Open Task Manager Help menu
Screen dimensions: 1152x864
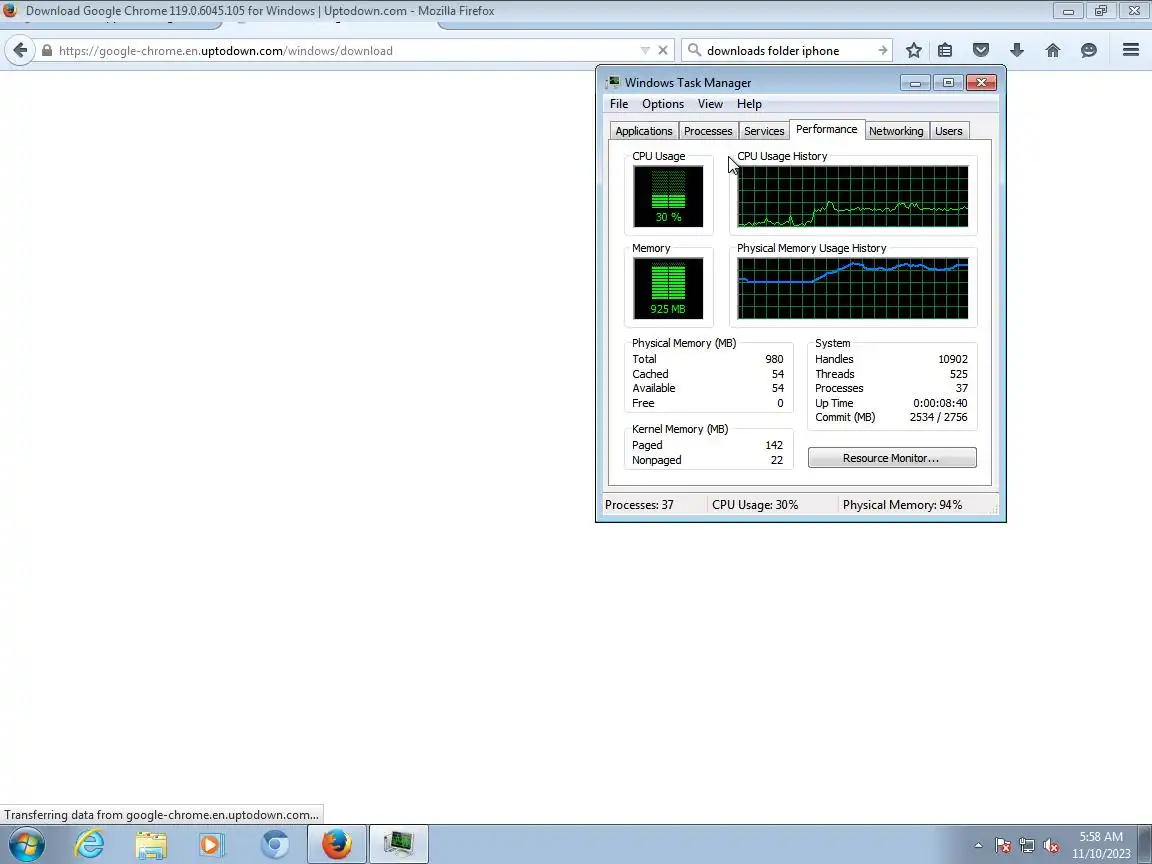(x=749, y=104)
